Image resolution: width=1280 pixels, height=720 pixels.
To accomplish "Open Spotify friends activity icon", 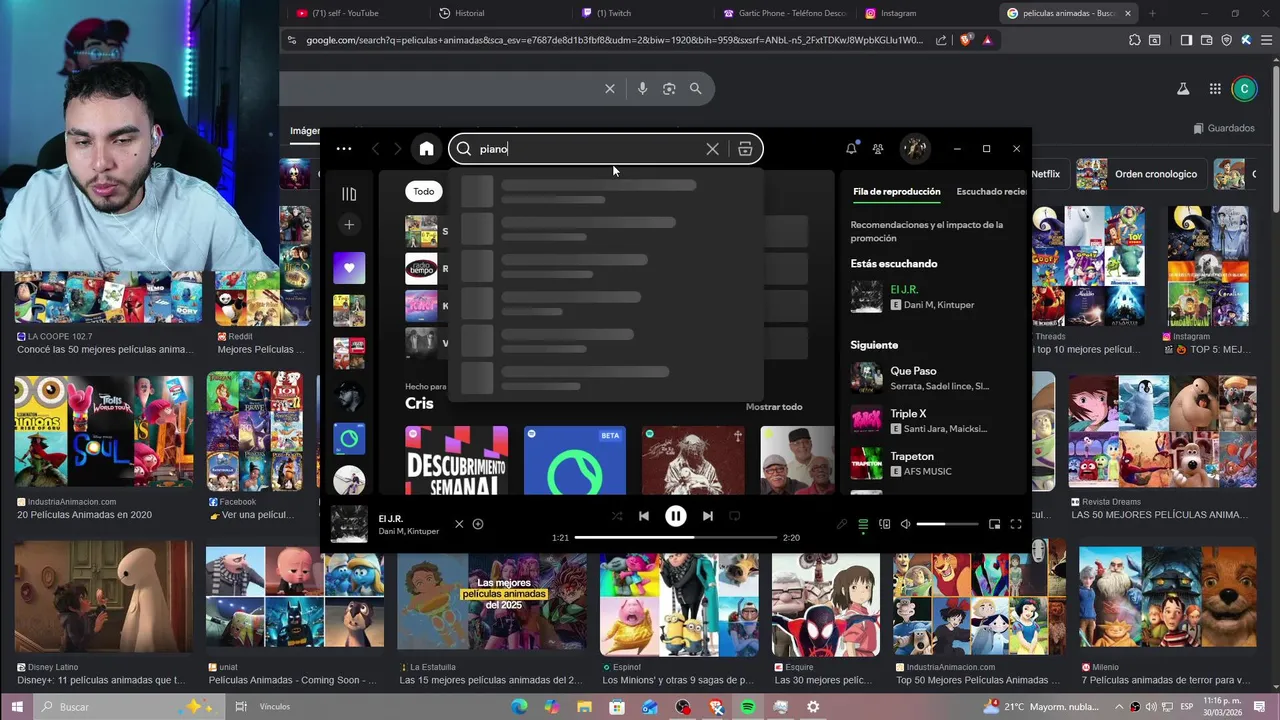I will pyautogui.click(x=878, y=149).
